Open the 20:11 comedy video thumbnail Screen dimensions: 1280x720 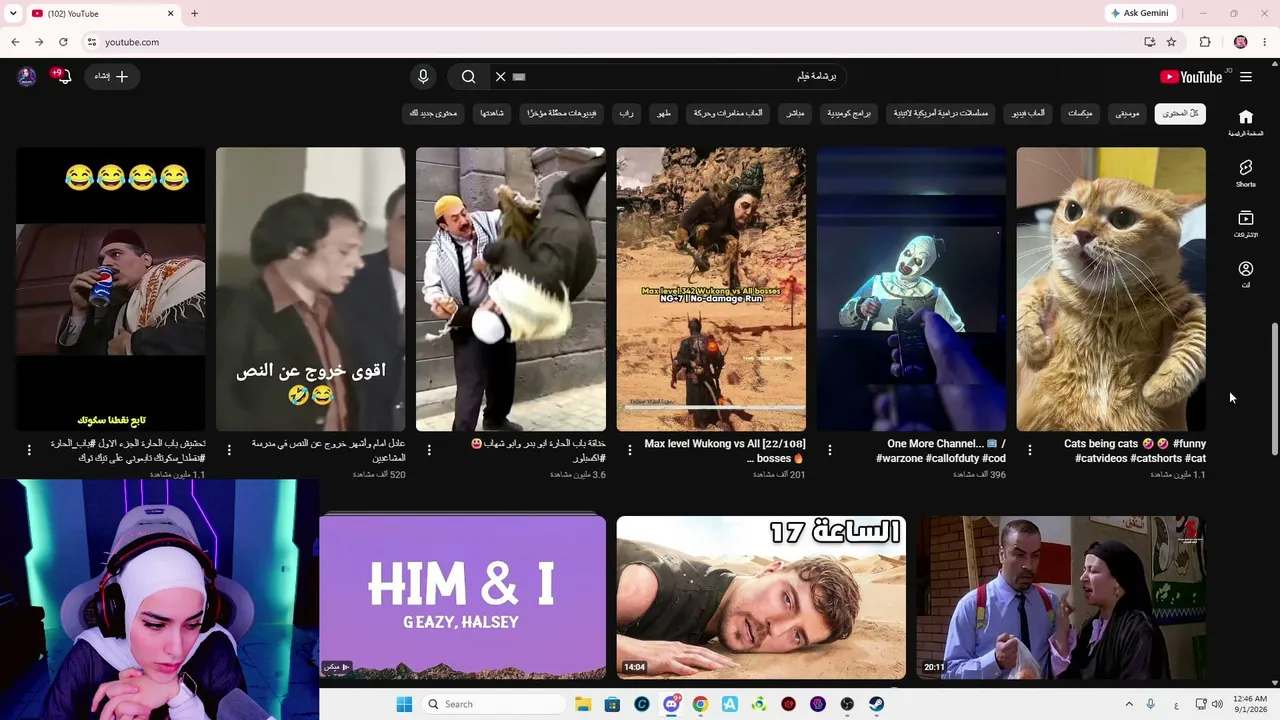[1061, 598]
